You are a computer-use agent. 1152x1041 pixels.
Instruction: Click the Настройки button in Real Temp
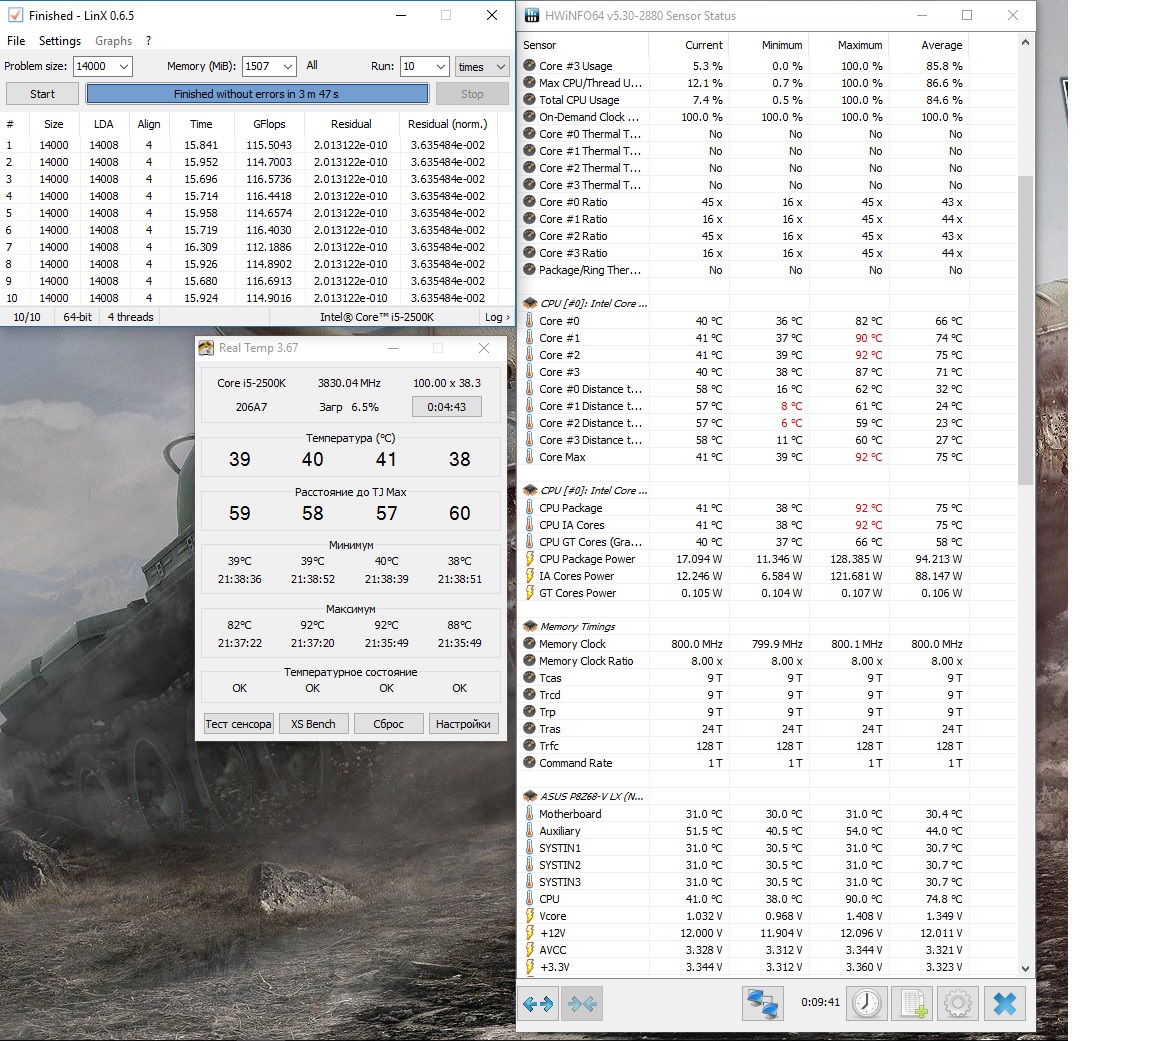tap(463, 724)
